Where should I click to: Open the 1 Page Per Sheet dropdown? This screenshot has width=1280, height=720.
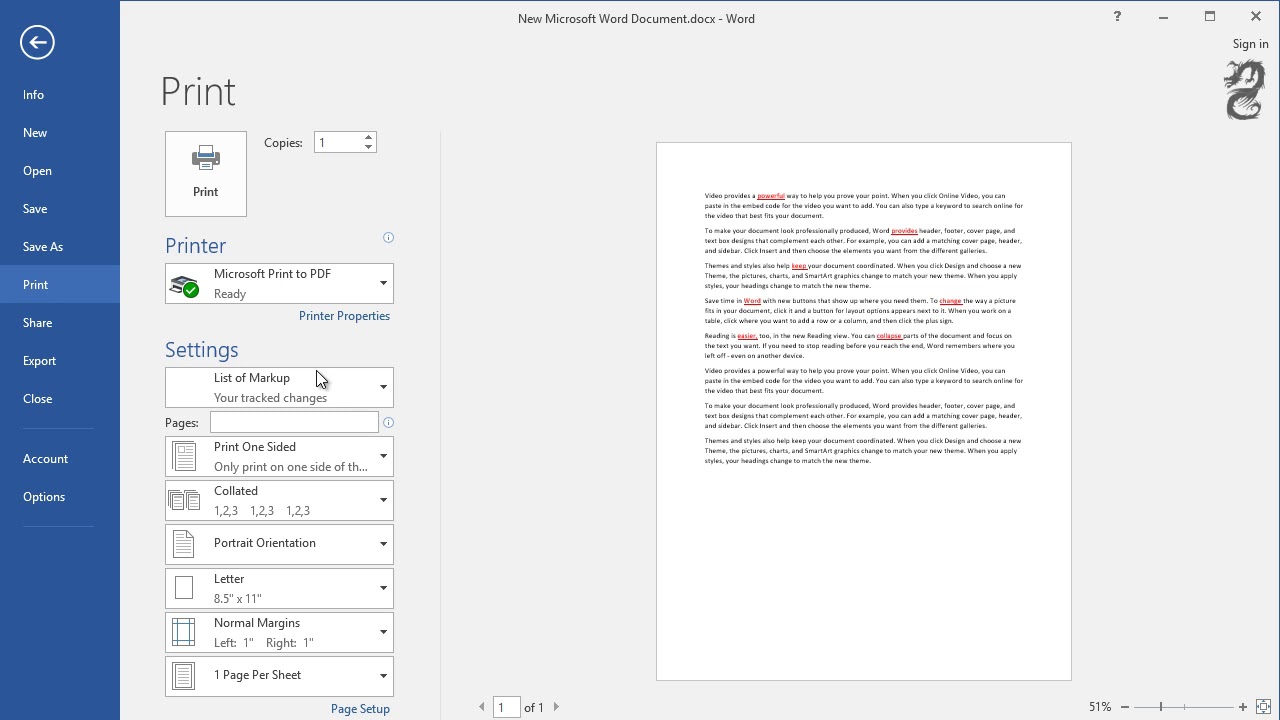pyautogui.click(x=279, y=676)
